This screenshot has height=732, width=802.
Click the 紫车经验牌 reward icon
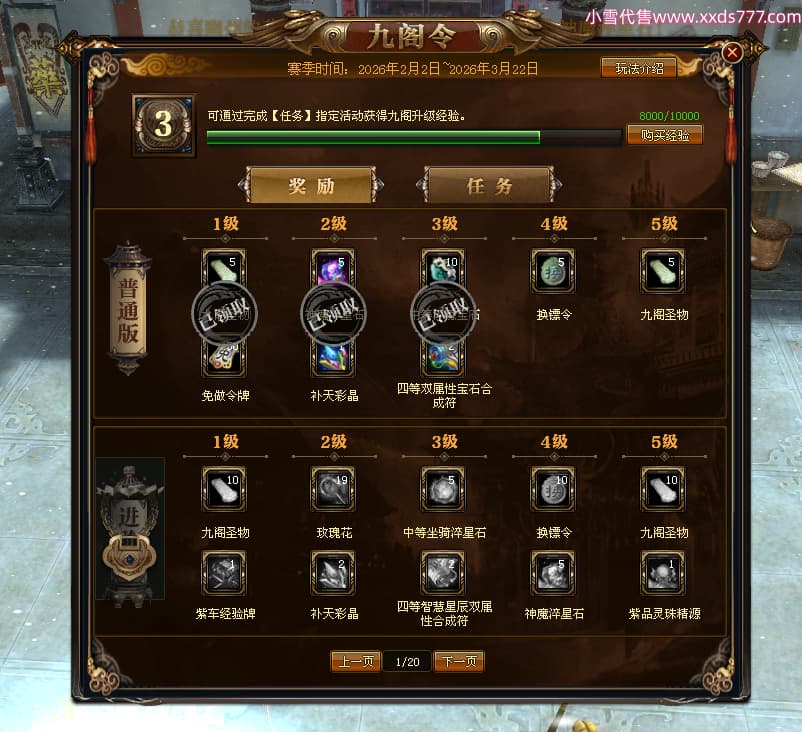pos(224,572)
